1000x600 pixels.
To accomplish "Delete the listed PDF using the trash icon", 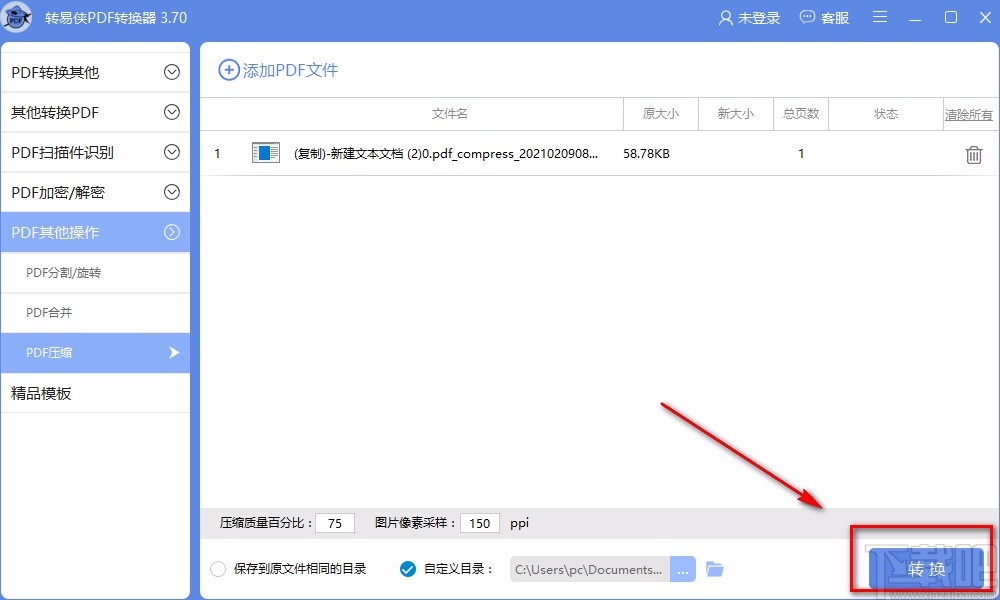I will coord(973,154).
